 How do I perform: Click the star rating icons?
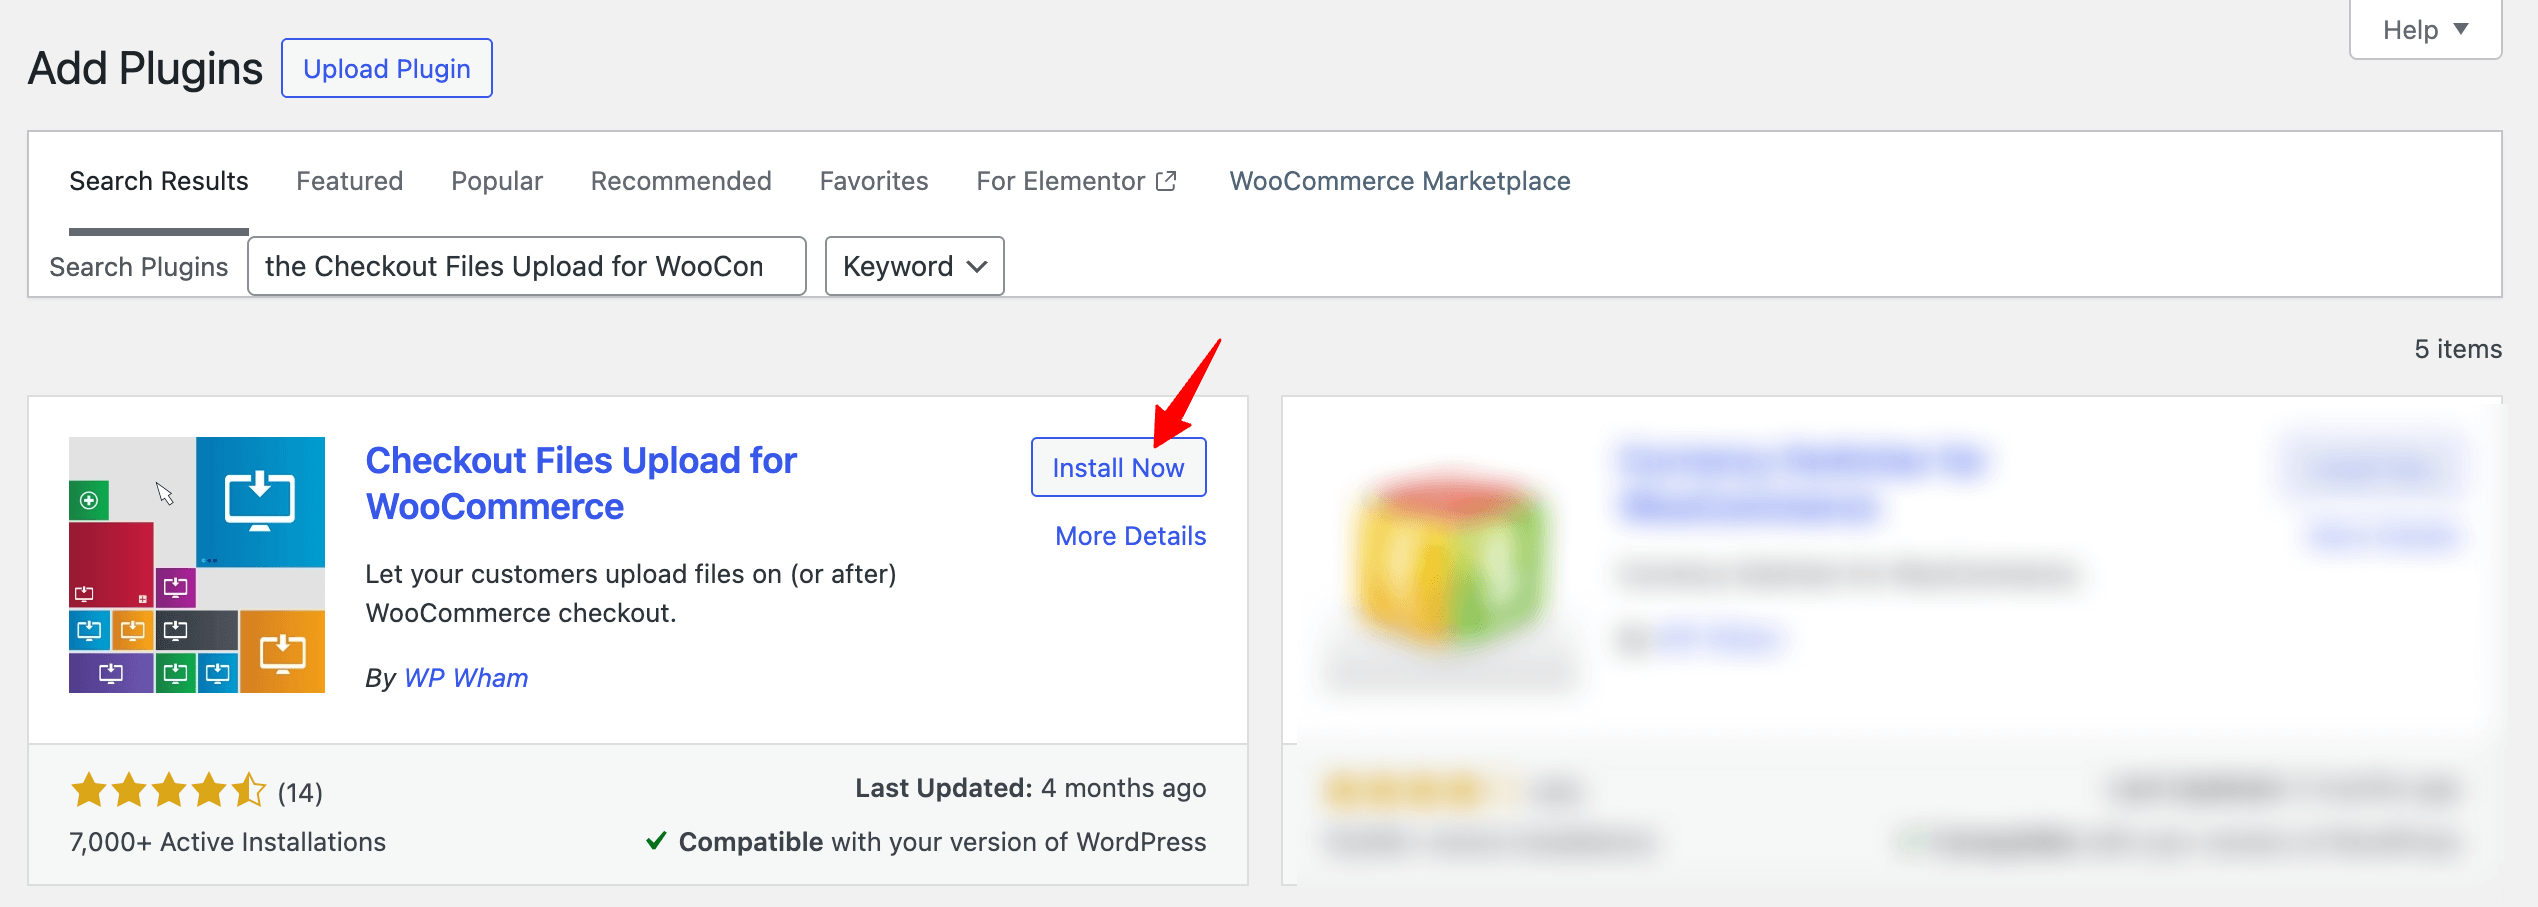point(168,791)
